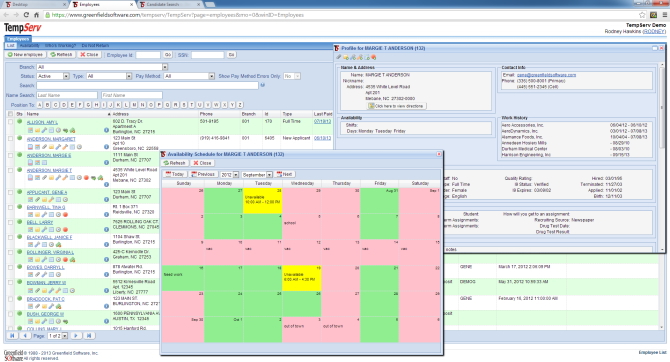Click the New employee button

(25, 55)
